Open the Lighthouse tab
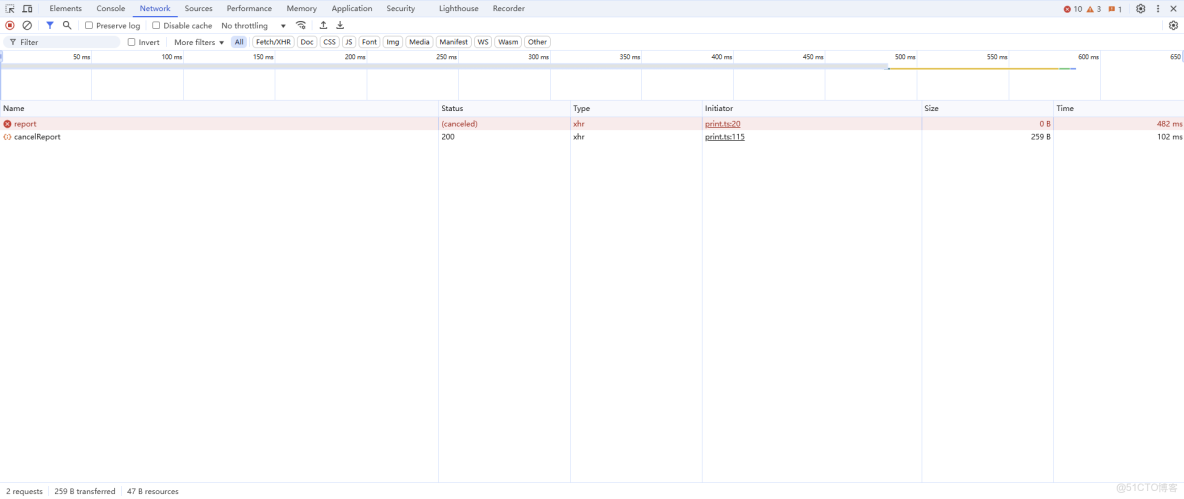The height and width of the screenshot is (499, 1184). [x=458, y=9]
